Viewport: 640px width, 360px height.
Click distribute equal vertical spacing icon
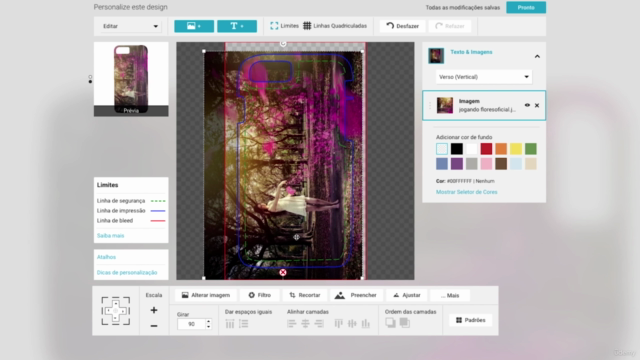[x=244, y=324]
